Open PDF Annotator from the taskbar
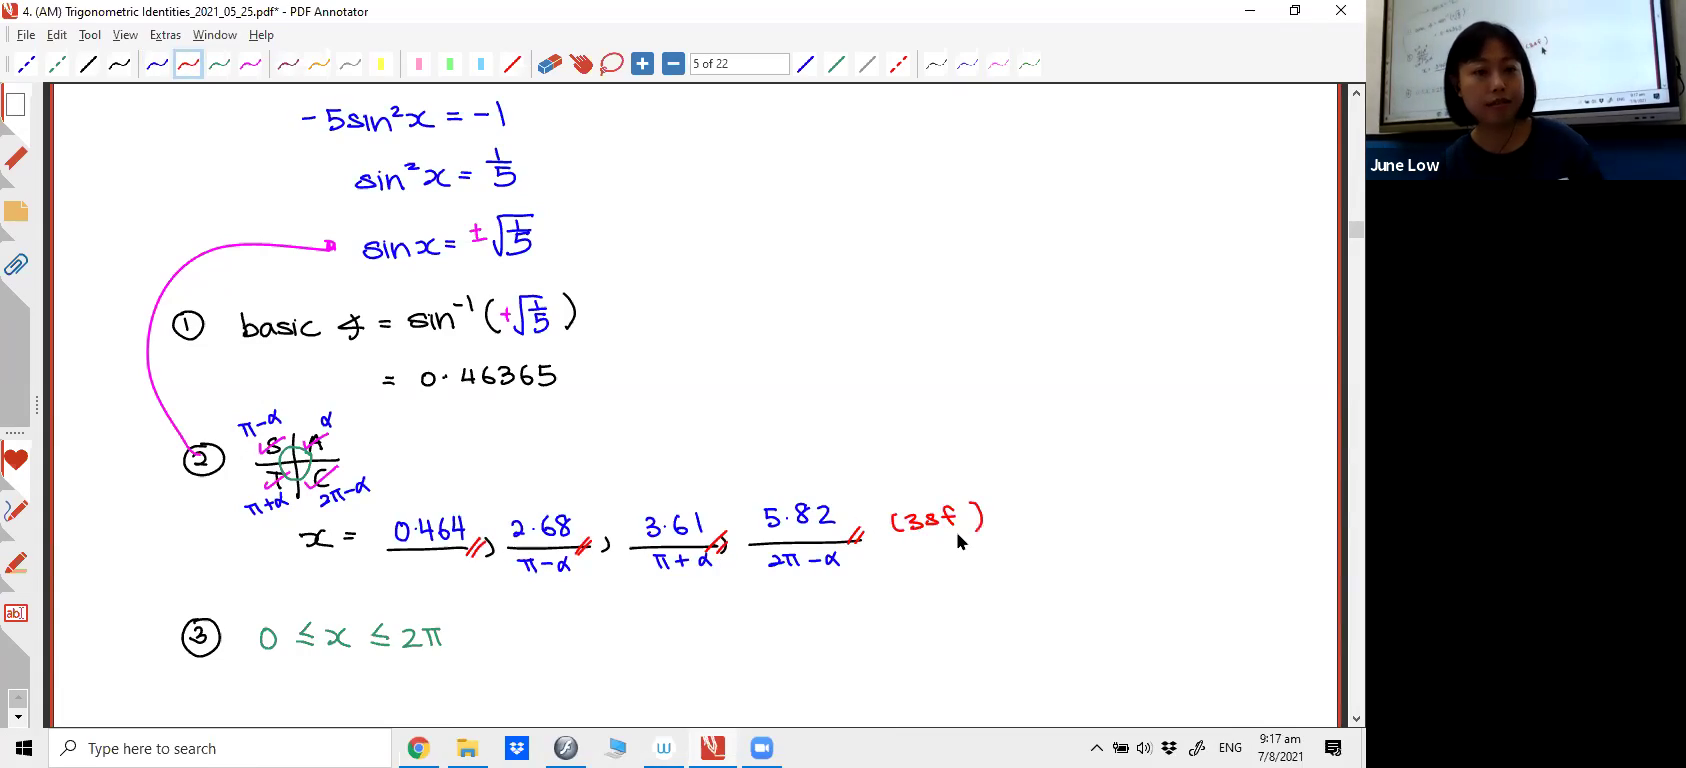 coord(712,748)
